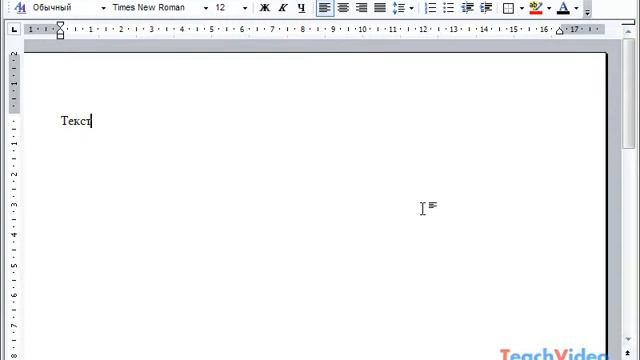Click the word Текст in the document
Viewport: 640px width, 360px height.
76,121
